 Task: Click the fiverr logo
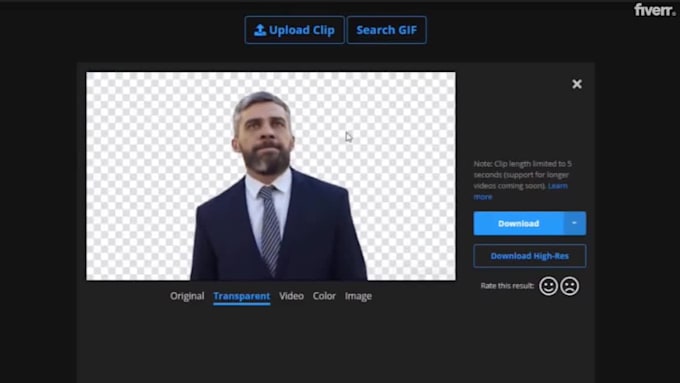(654, 10)
